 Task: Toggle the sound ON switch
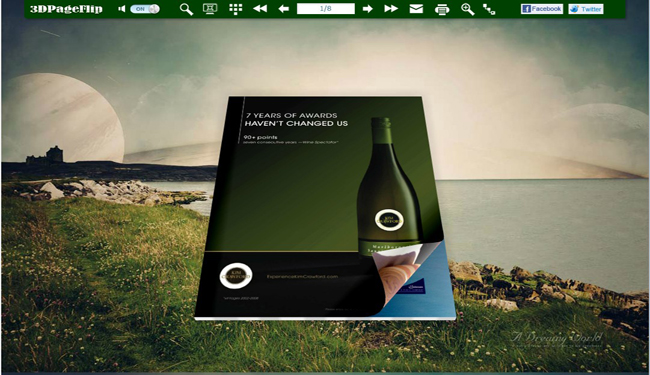(145, 9)
